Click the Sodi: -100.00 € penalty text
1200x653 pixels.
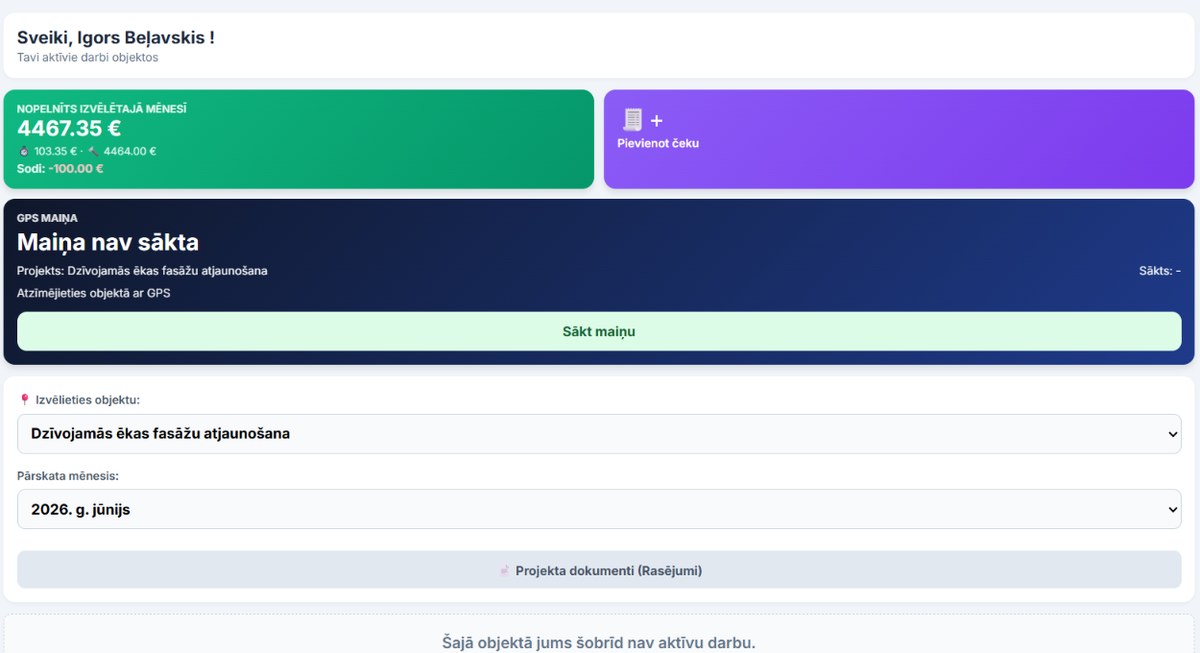(60, 168)
